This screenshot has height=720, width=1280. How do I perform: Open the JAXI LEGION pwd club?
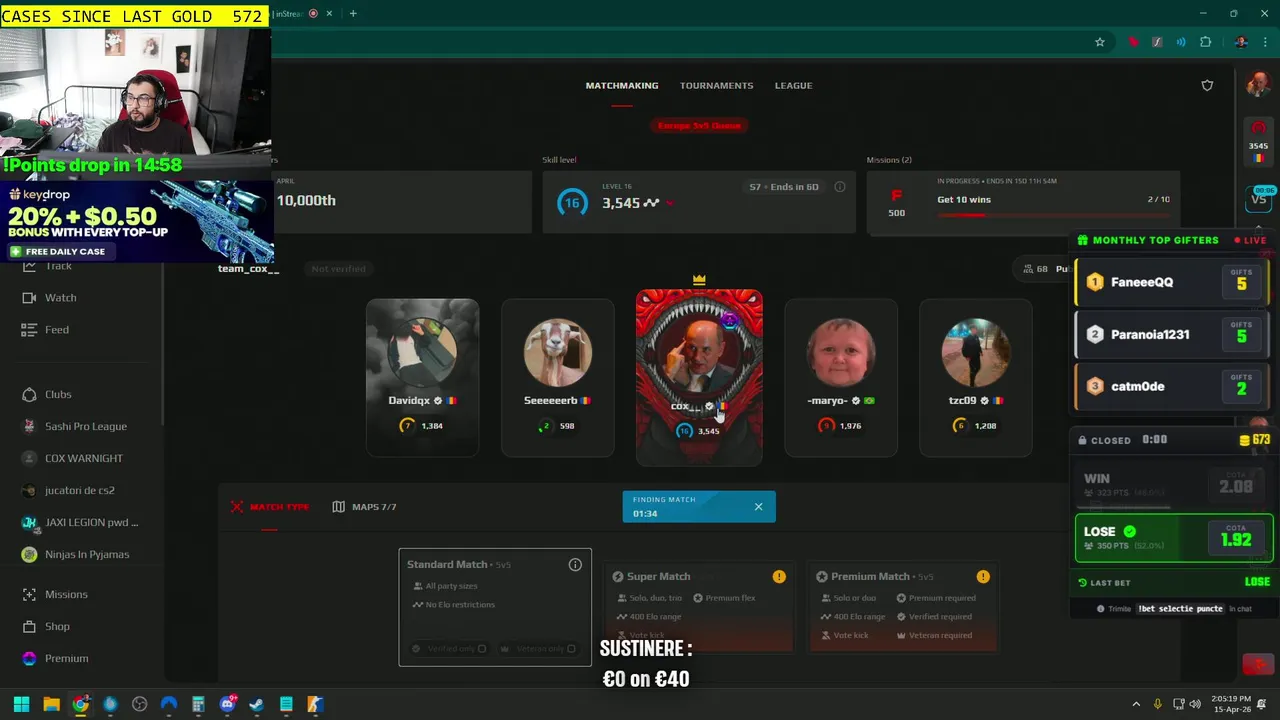click(92, 522)
